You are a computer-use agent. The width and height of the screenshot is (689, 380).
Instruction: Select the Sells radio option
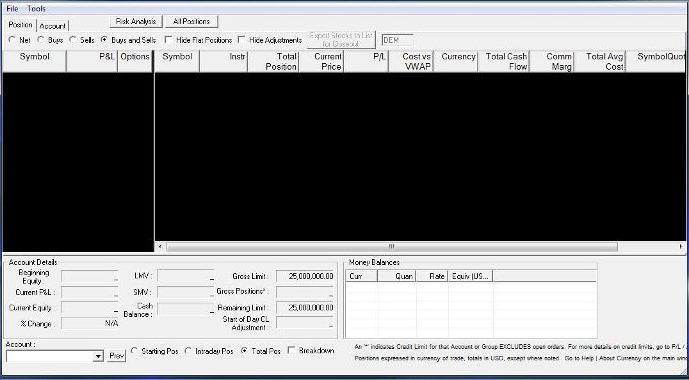73,40
